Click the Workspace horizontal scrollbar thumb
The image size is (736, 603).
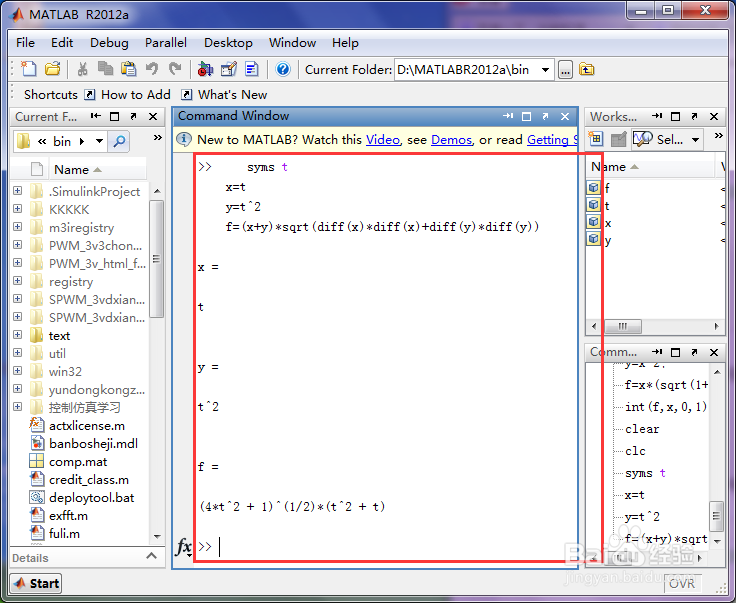click(622, 326)
